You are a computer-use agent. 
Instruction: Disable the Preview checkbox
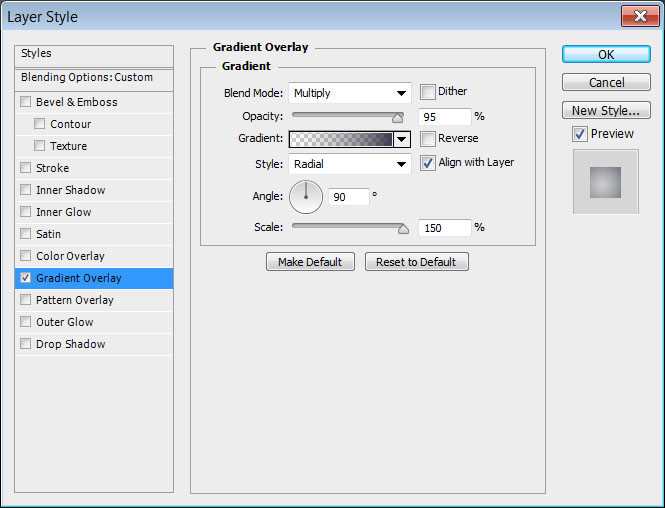(x=580, y=134)
